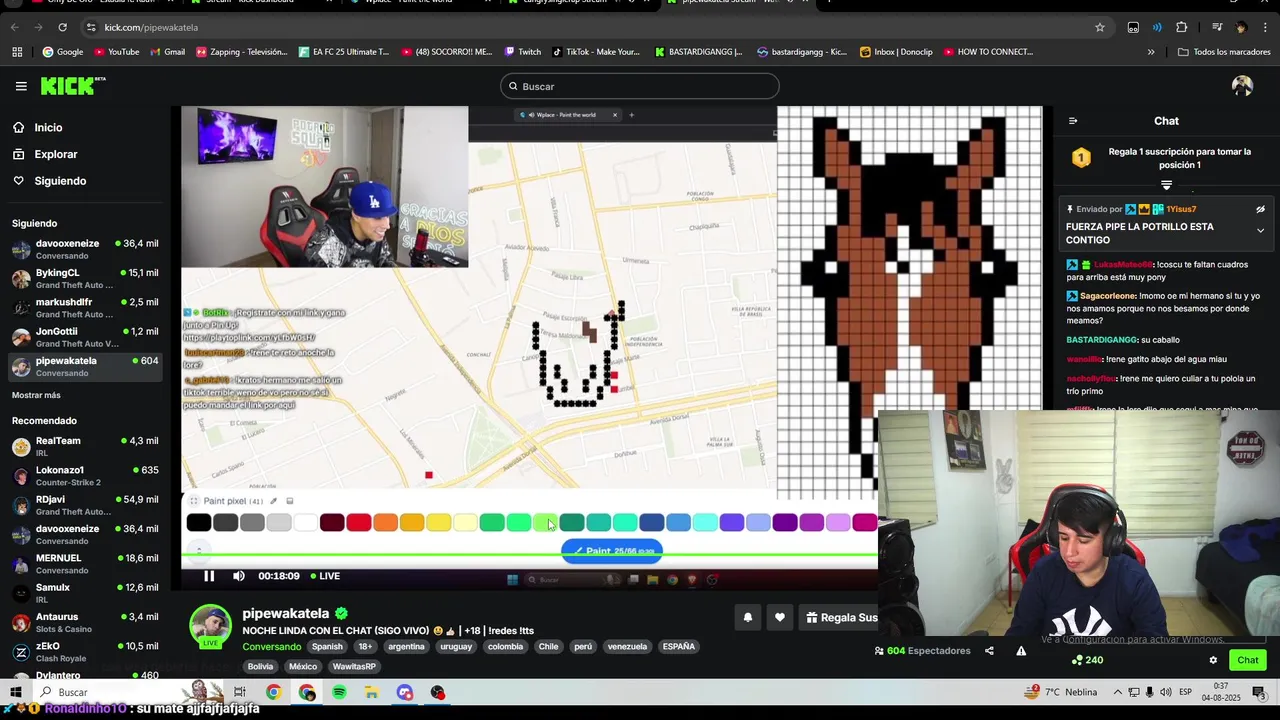This screenshot has width=1280, height=720.
Task: Select the black color swatch
Action: (x=199, y=522)
